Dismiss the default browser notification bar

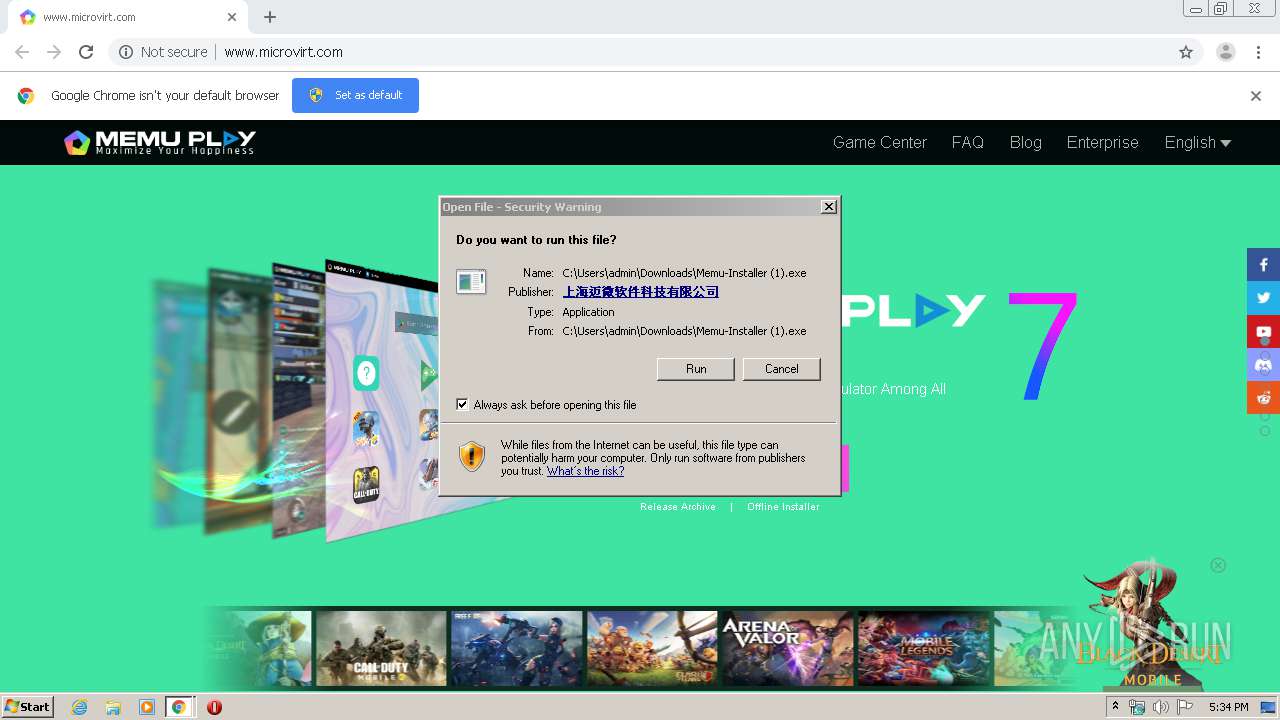1256,96
